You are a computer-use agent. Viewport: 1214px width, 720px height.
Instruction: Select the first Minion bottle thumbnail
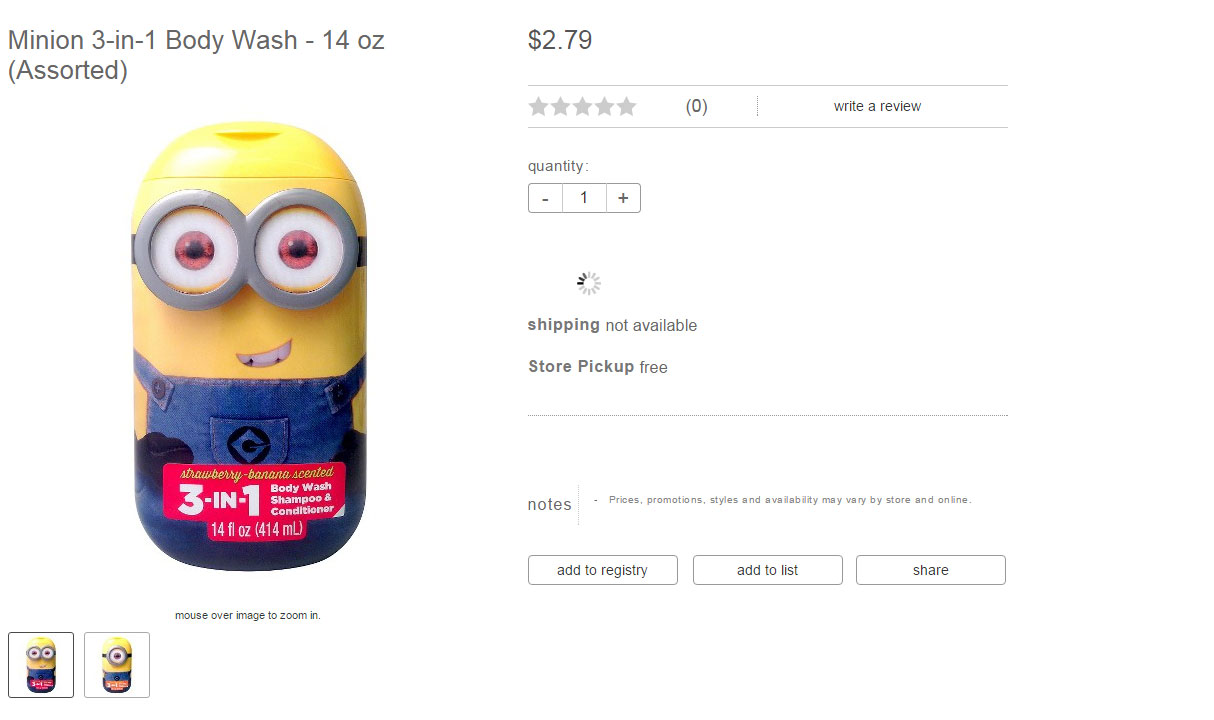[41, 665]
